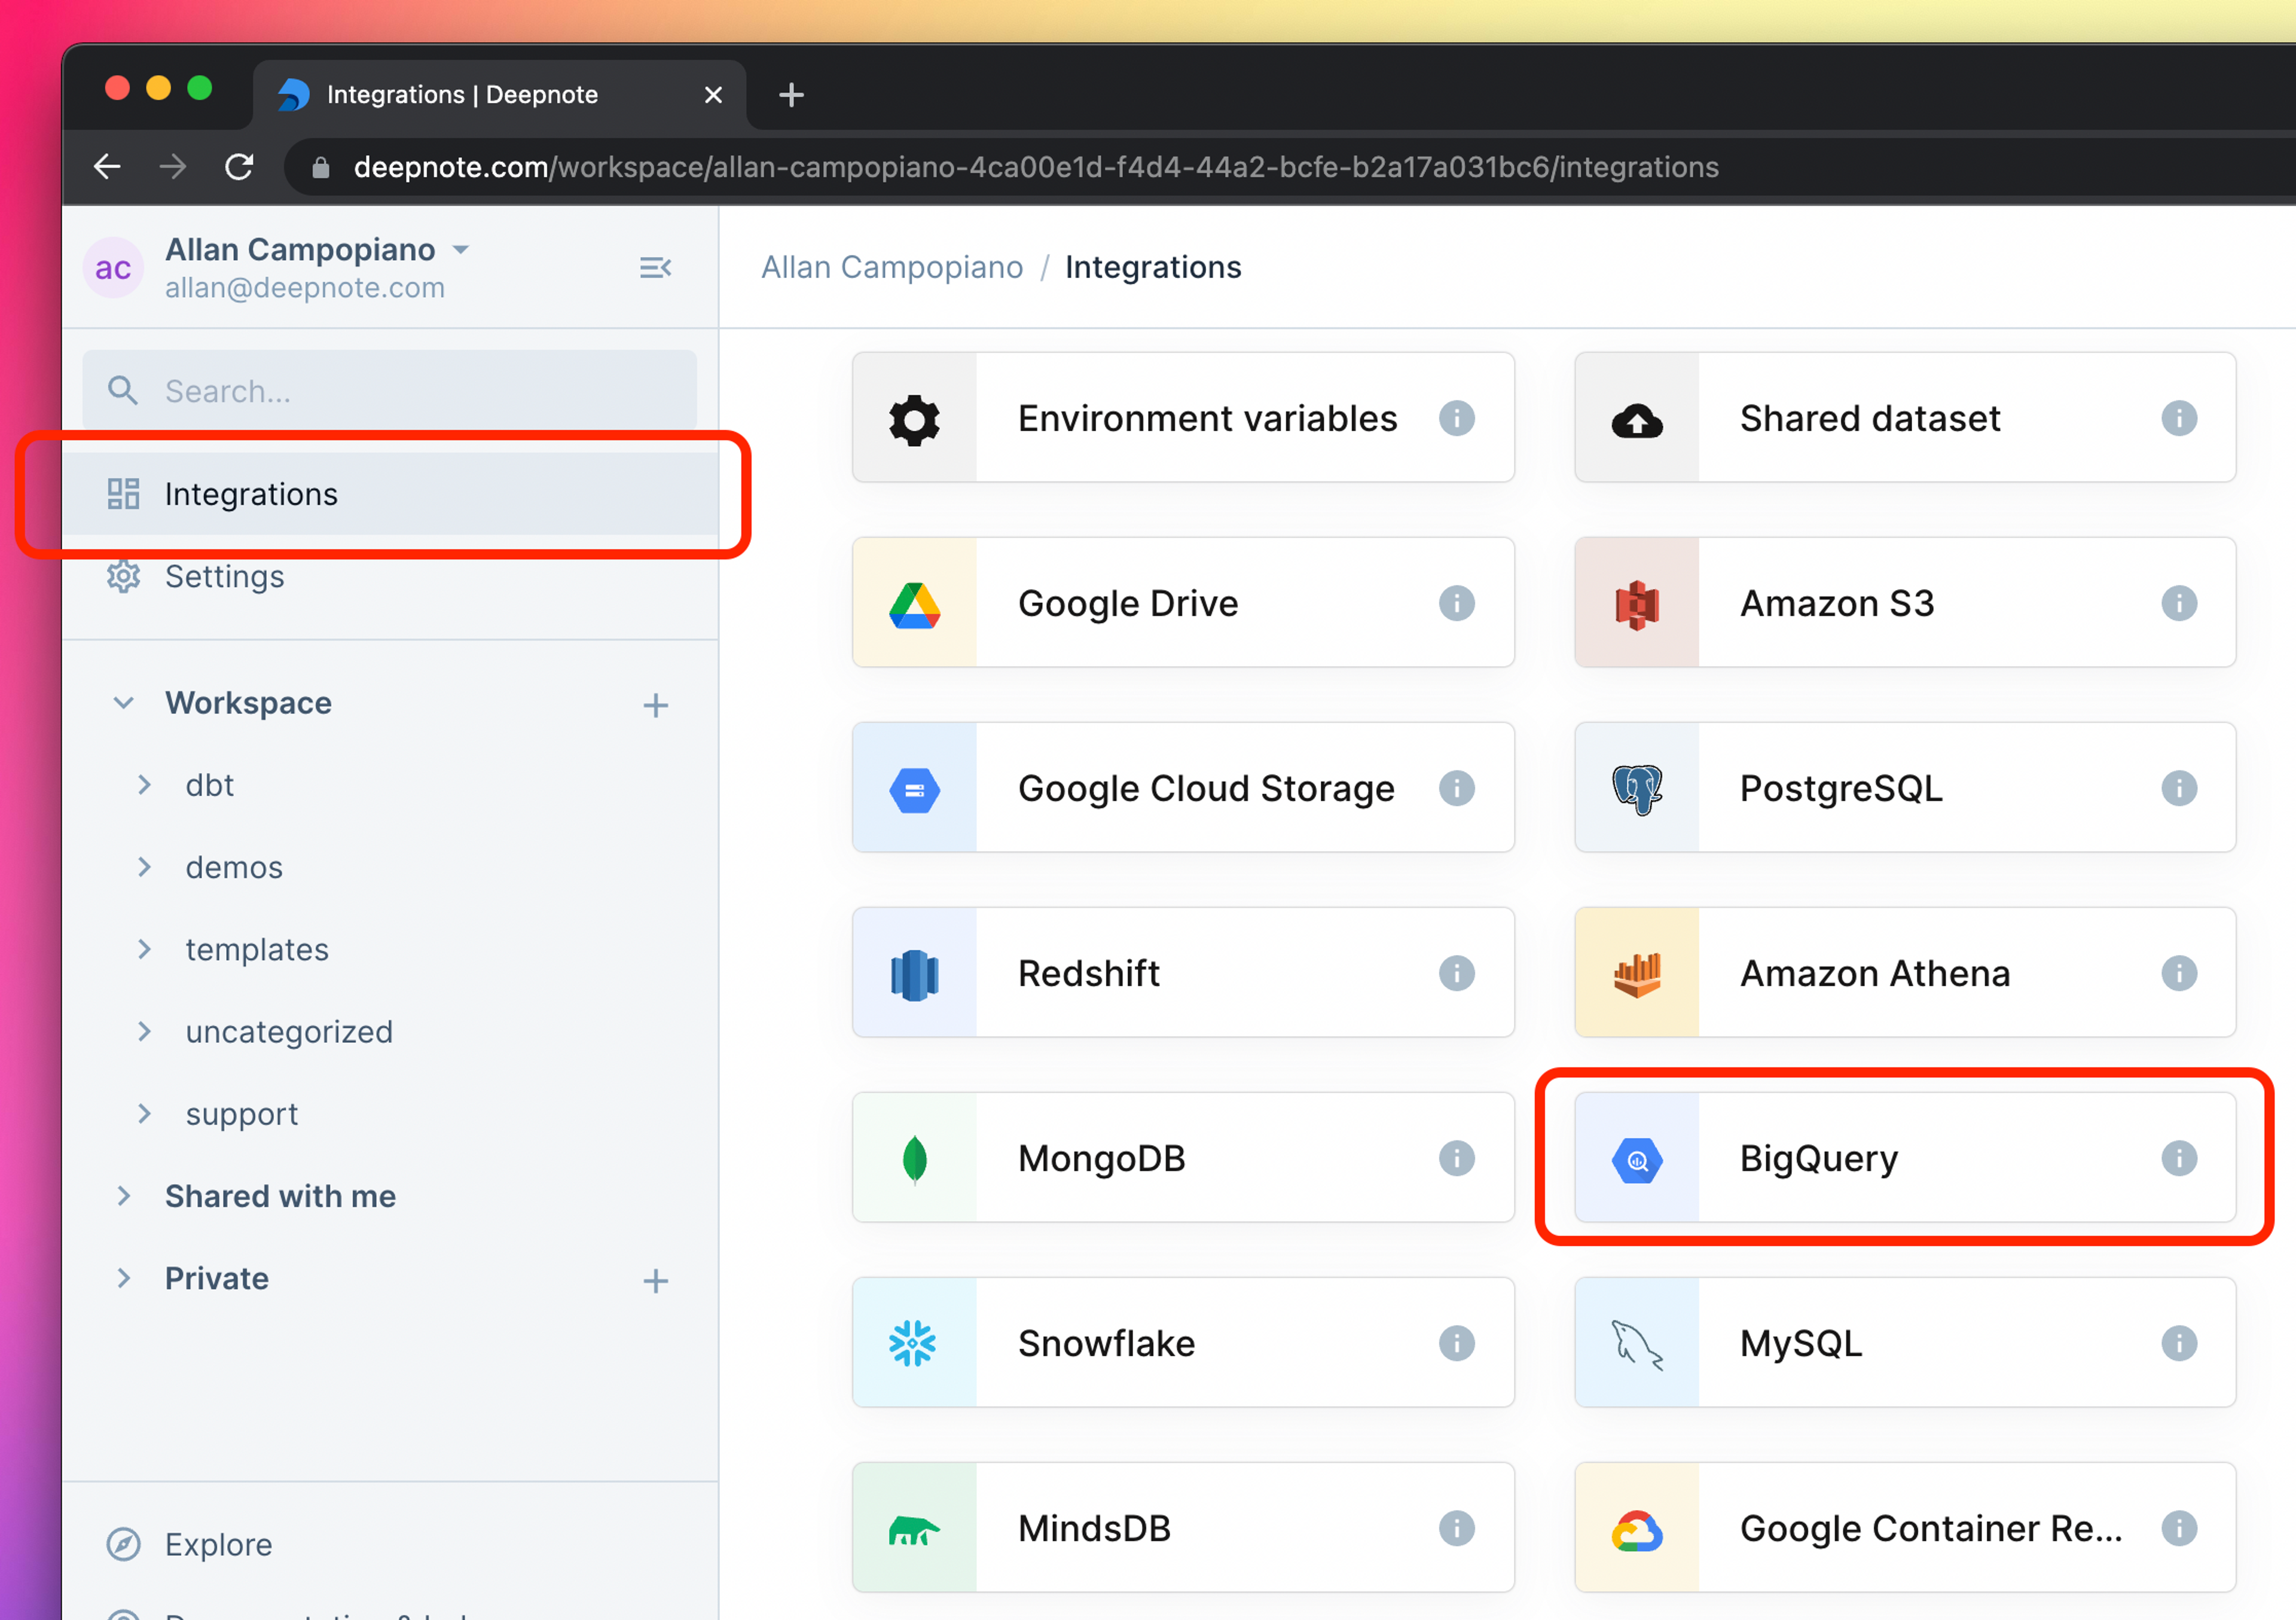Select Integrations in the sidebar

[x=390, y=494]
